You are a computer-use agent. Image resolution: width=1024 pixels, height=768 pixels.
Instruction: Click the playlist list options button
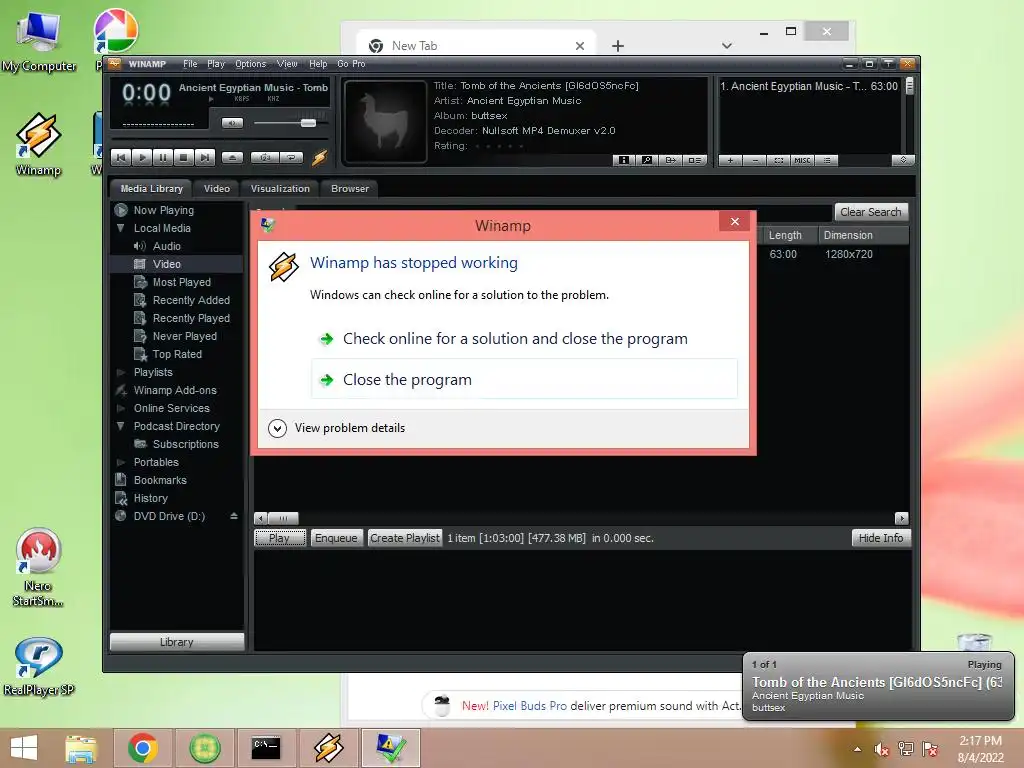click(x=827, y=160)
